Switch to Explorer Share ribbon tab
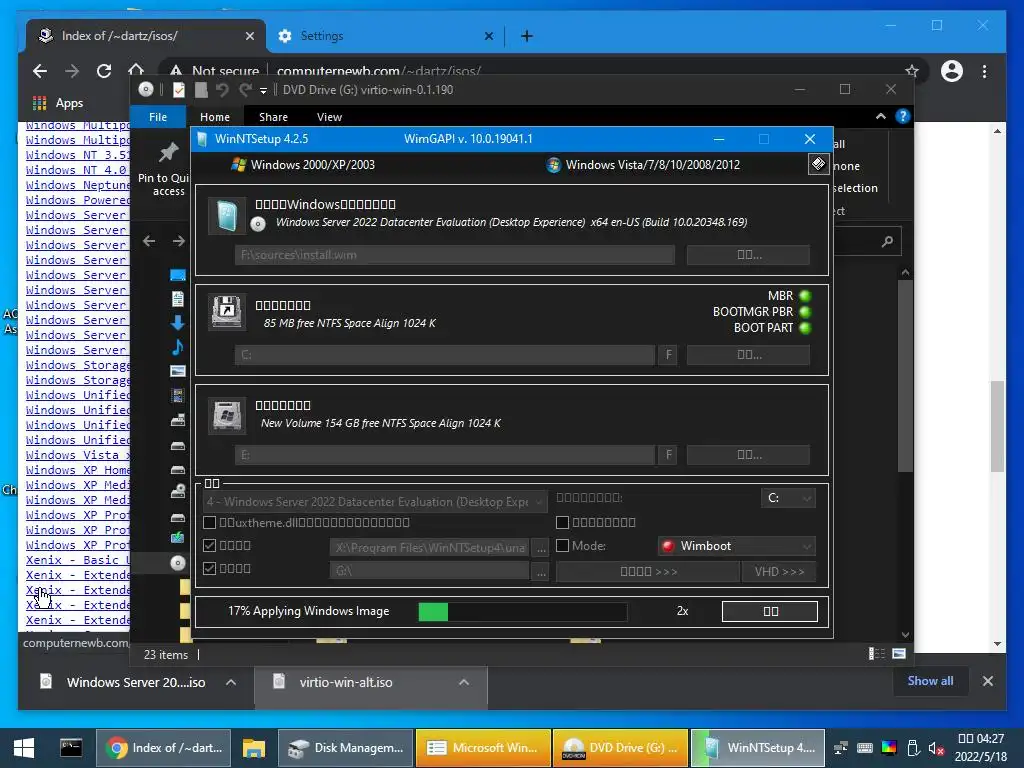This screenshot has width=1024, height=768. [273, 117]
